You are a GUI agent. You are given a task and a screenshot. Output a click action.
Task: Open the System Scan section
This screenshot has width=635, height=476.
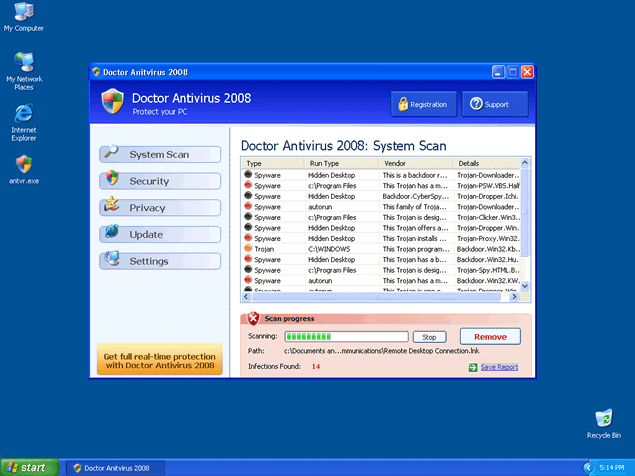click(x=160, y=154)
